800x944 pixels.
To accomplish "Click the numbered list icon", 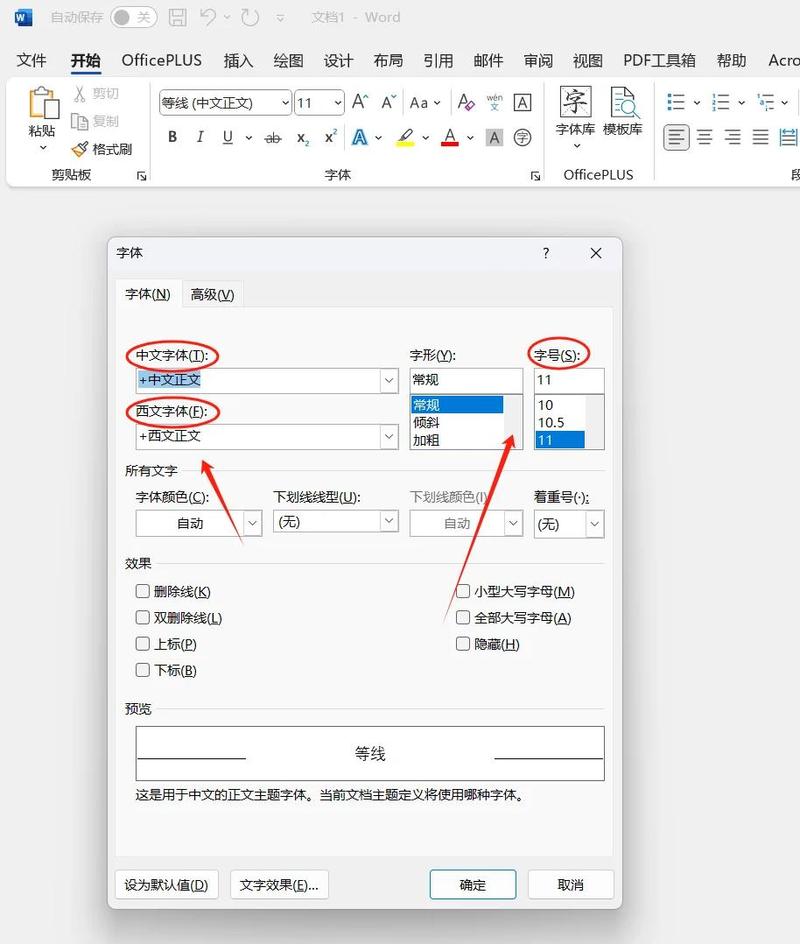I will [x=721, y=102].
